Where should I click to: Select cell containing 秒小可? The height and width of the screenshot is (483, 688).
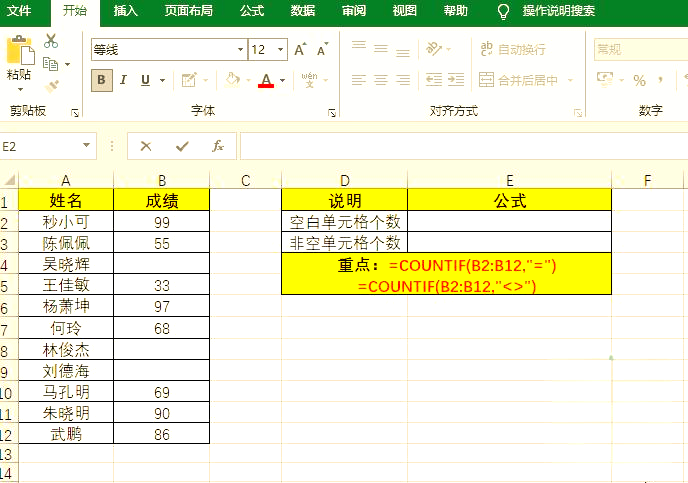(x=66, y=222)
